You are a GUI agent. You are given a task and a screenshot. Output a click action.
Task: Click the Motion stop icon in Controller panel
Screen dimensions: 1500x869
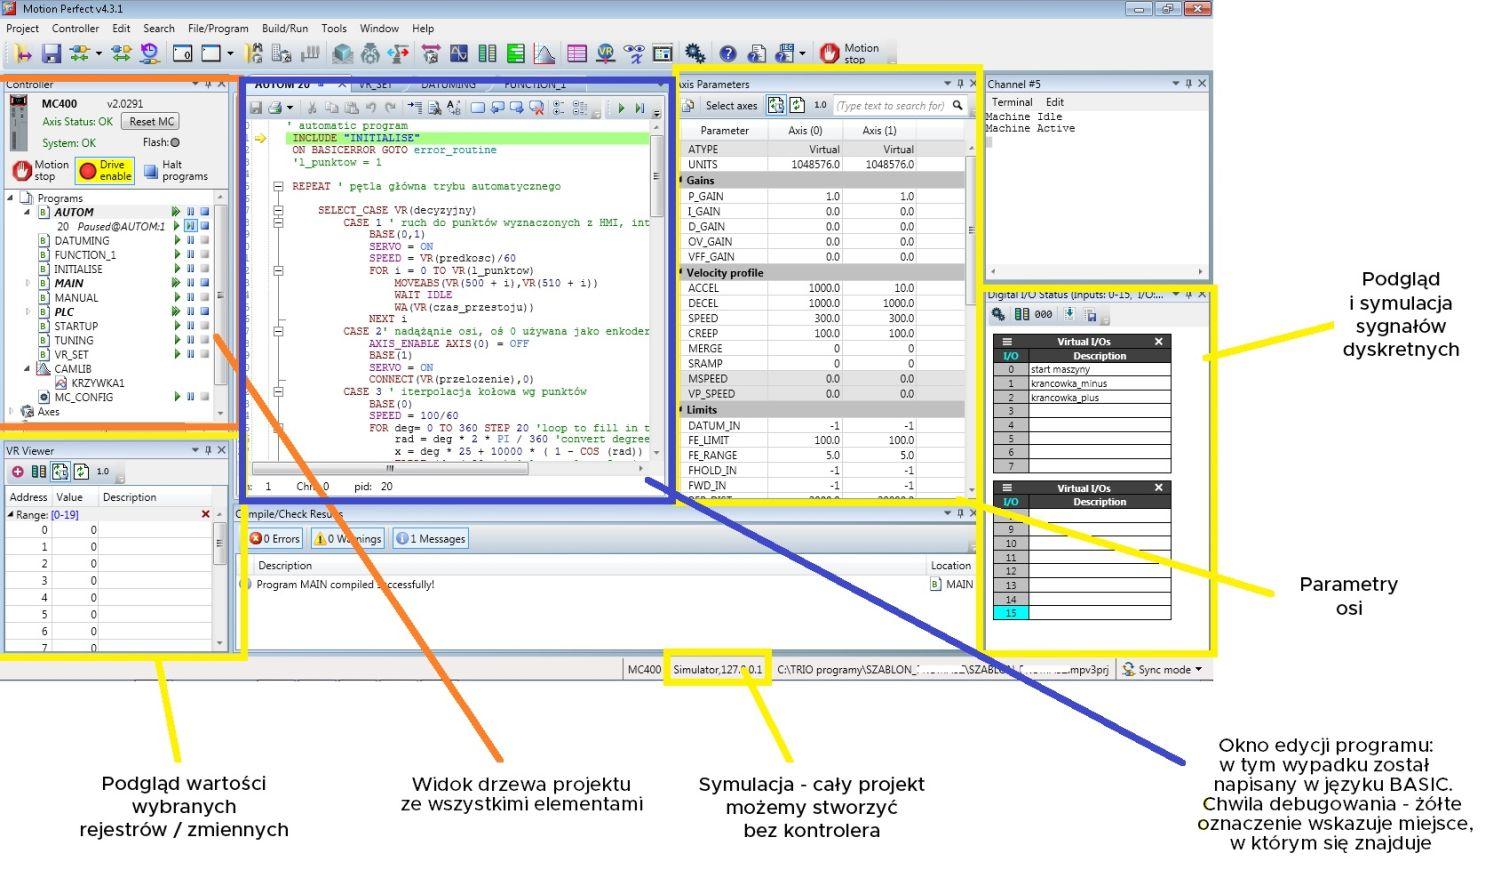(22, 171)
